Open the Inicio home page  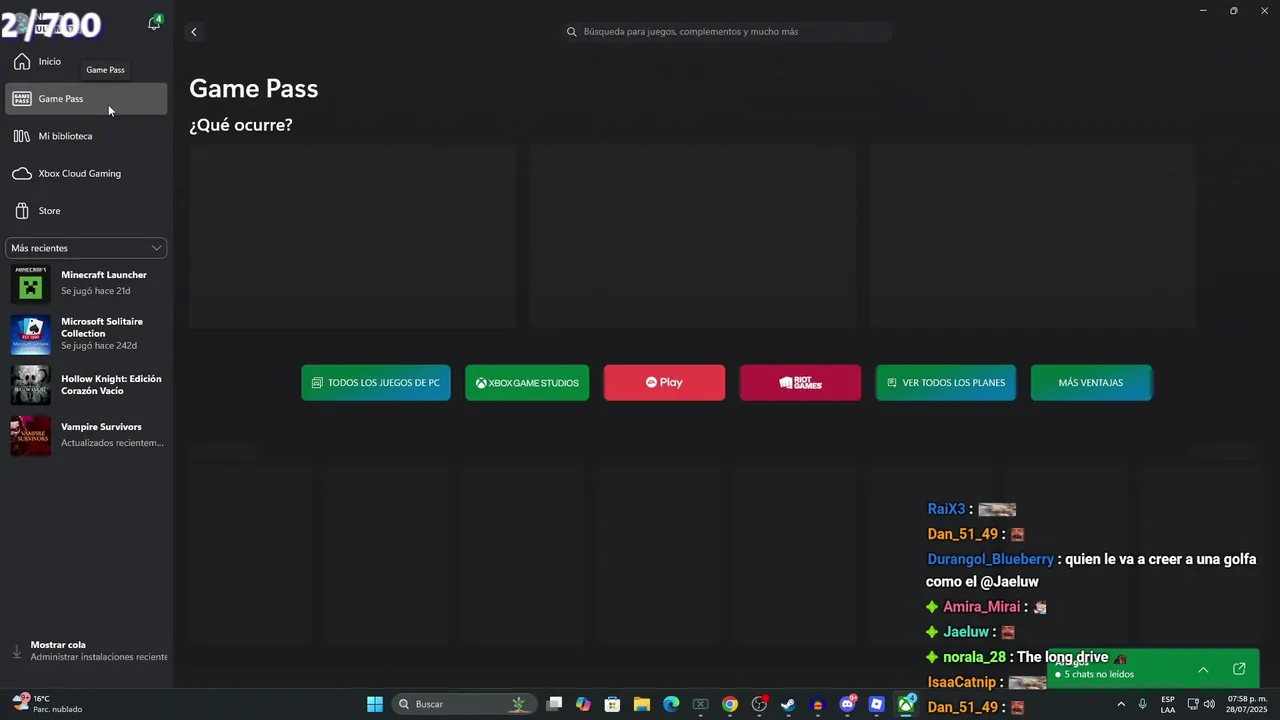coord(86,62)
